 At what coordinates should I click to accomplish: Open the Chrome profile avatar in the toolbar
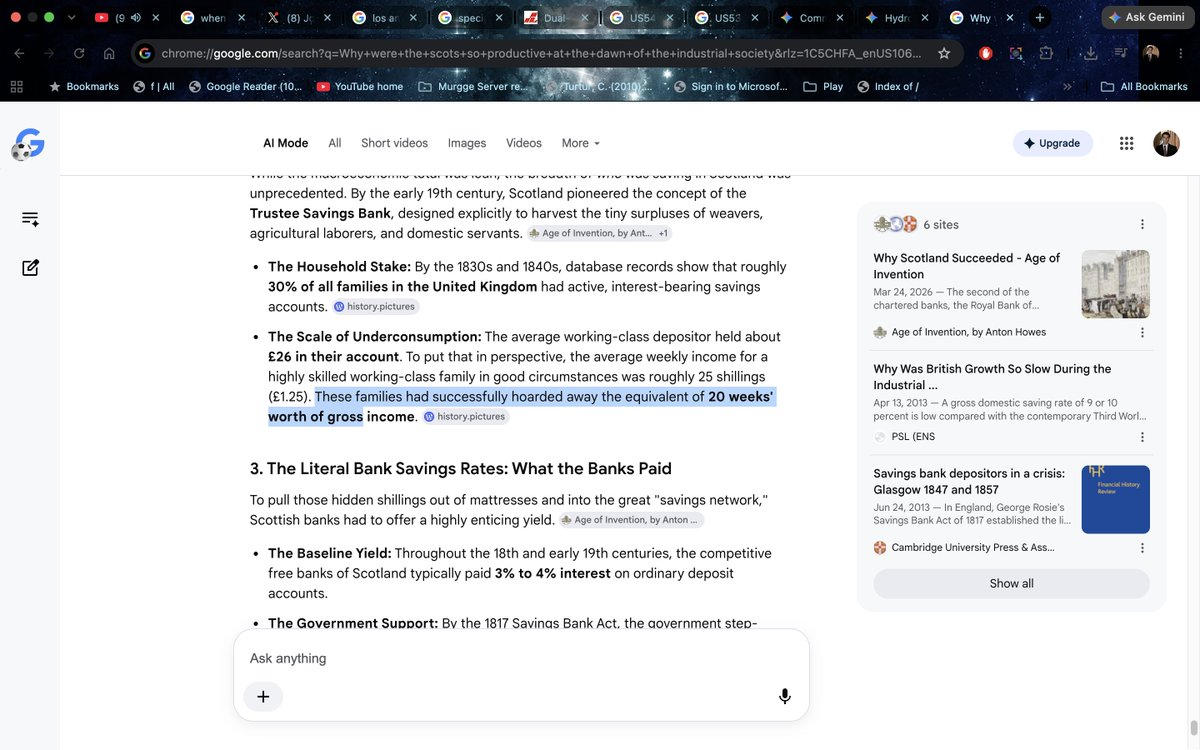pos(1151,54)
